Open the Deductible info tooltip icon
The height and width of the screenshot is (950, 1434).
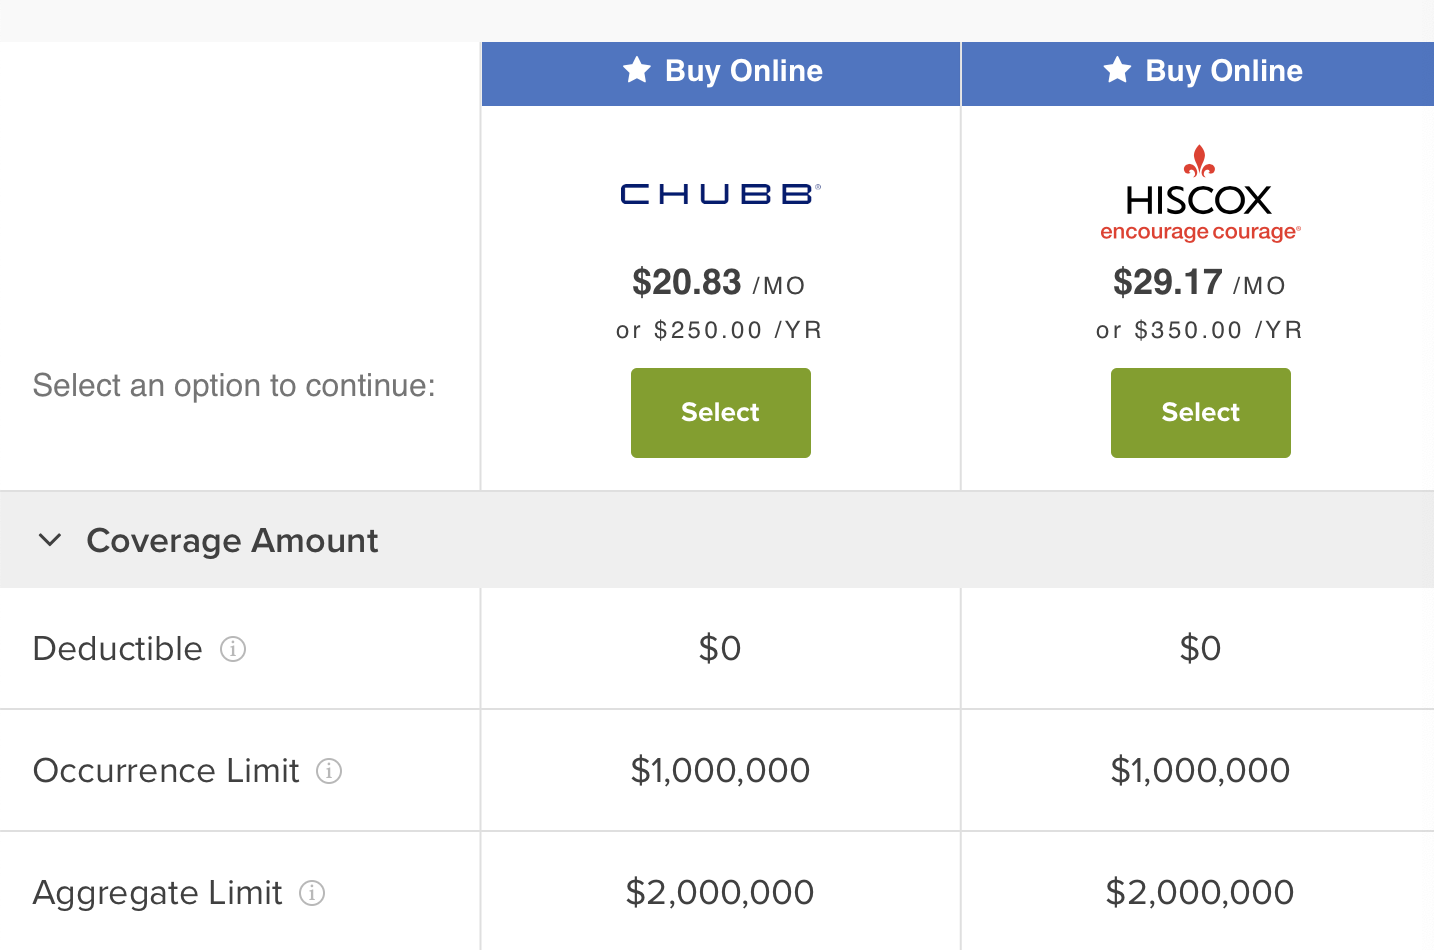pos(233,649)
